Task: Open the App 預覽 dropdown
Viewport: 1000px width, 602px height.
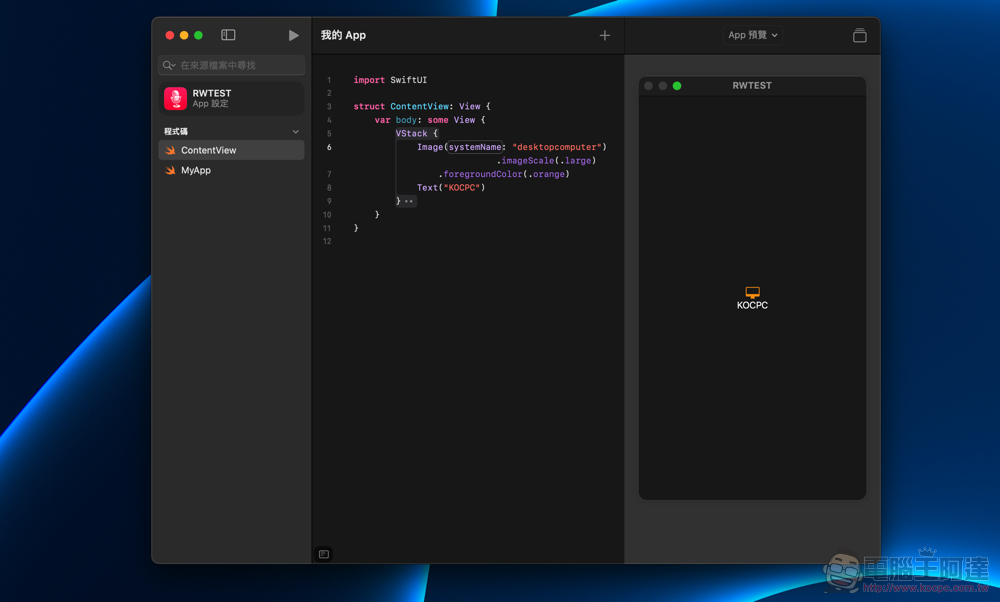Action: [x=752, y=35]
